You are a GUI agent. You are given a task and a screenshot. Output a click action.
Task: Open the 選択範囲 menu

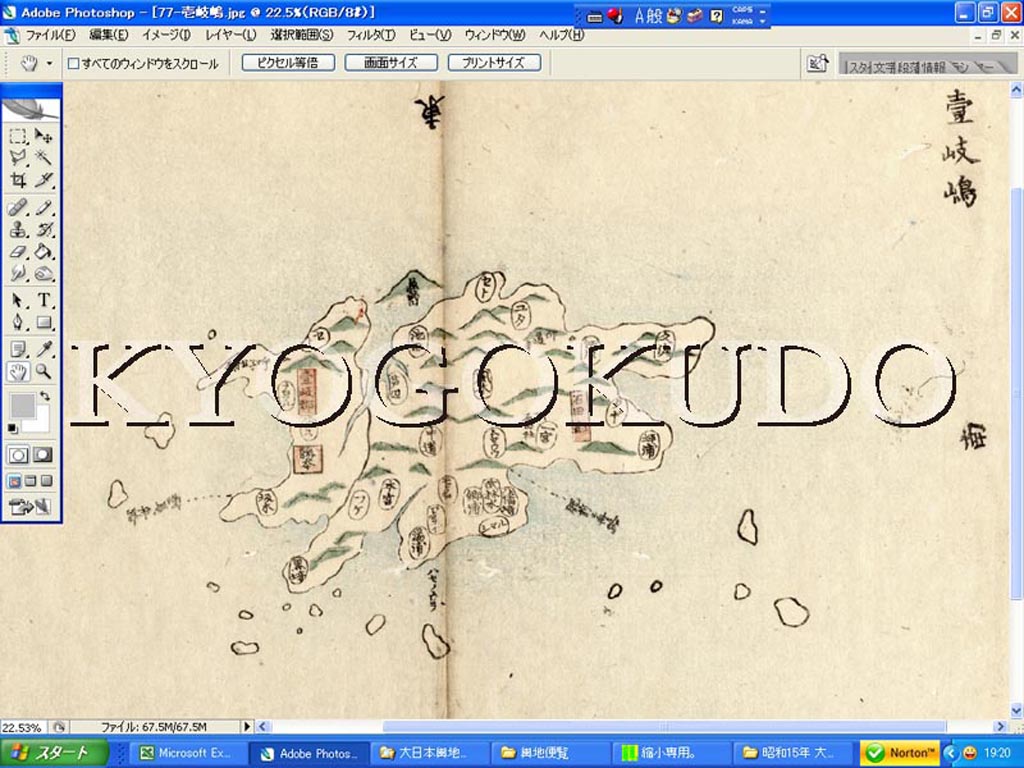(x=302, y=35)
